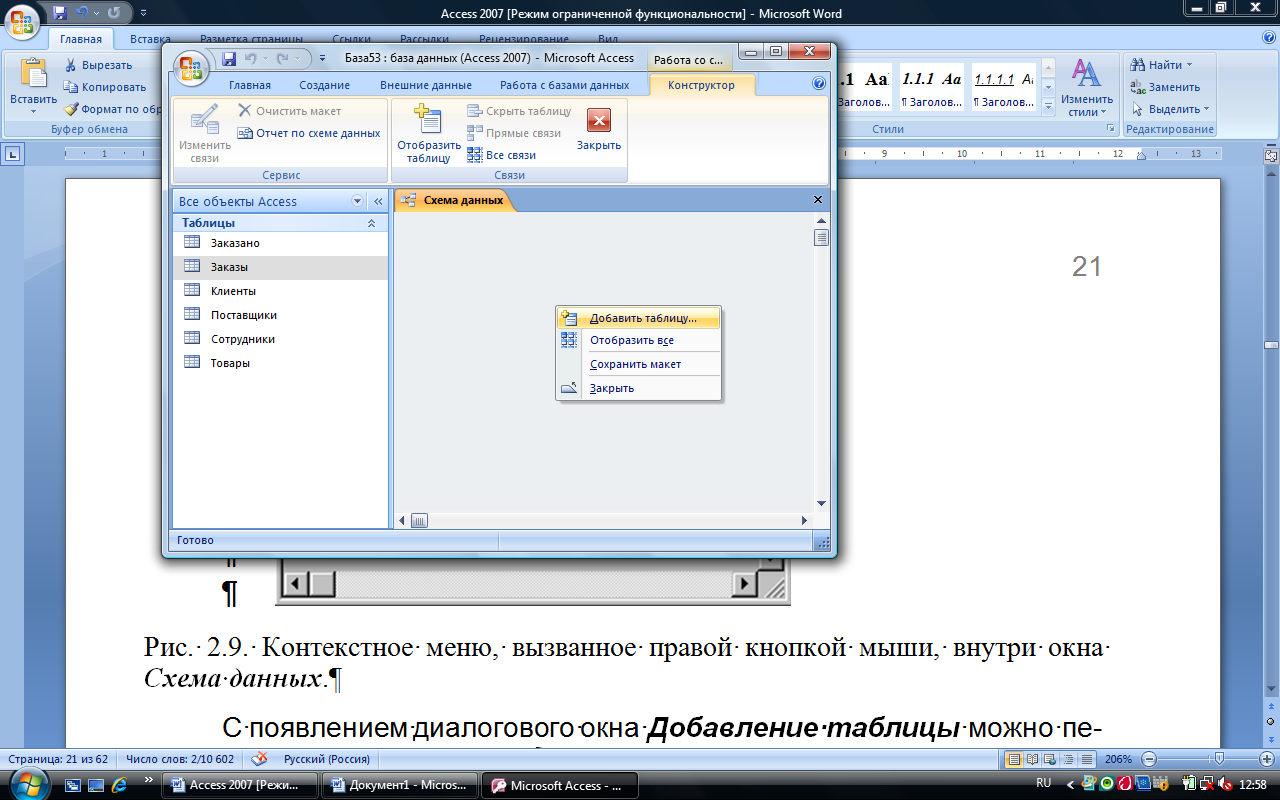Image resolution: width=1280 pixels, height=800 pixels.
Task: Select Print Layout view in Word status bar
Action: point(1014,759)
